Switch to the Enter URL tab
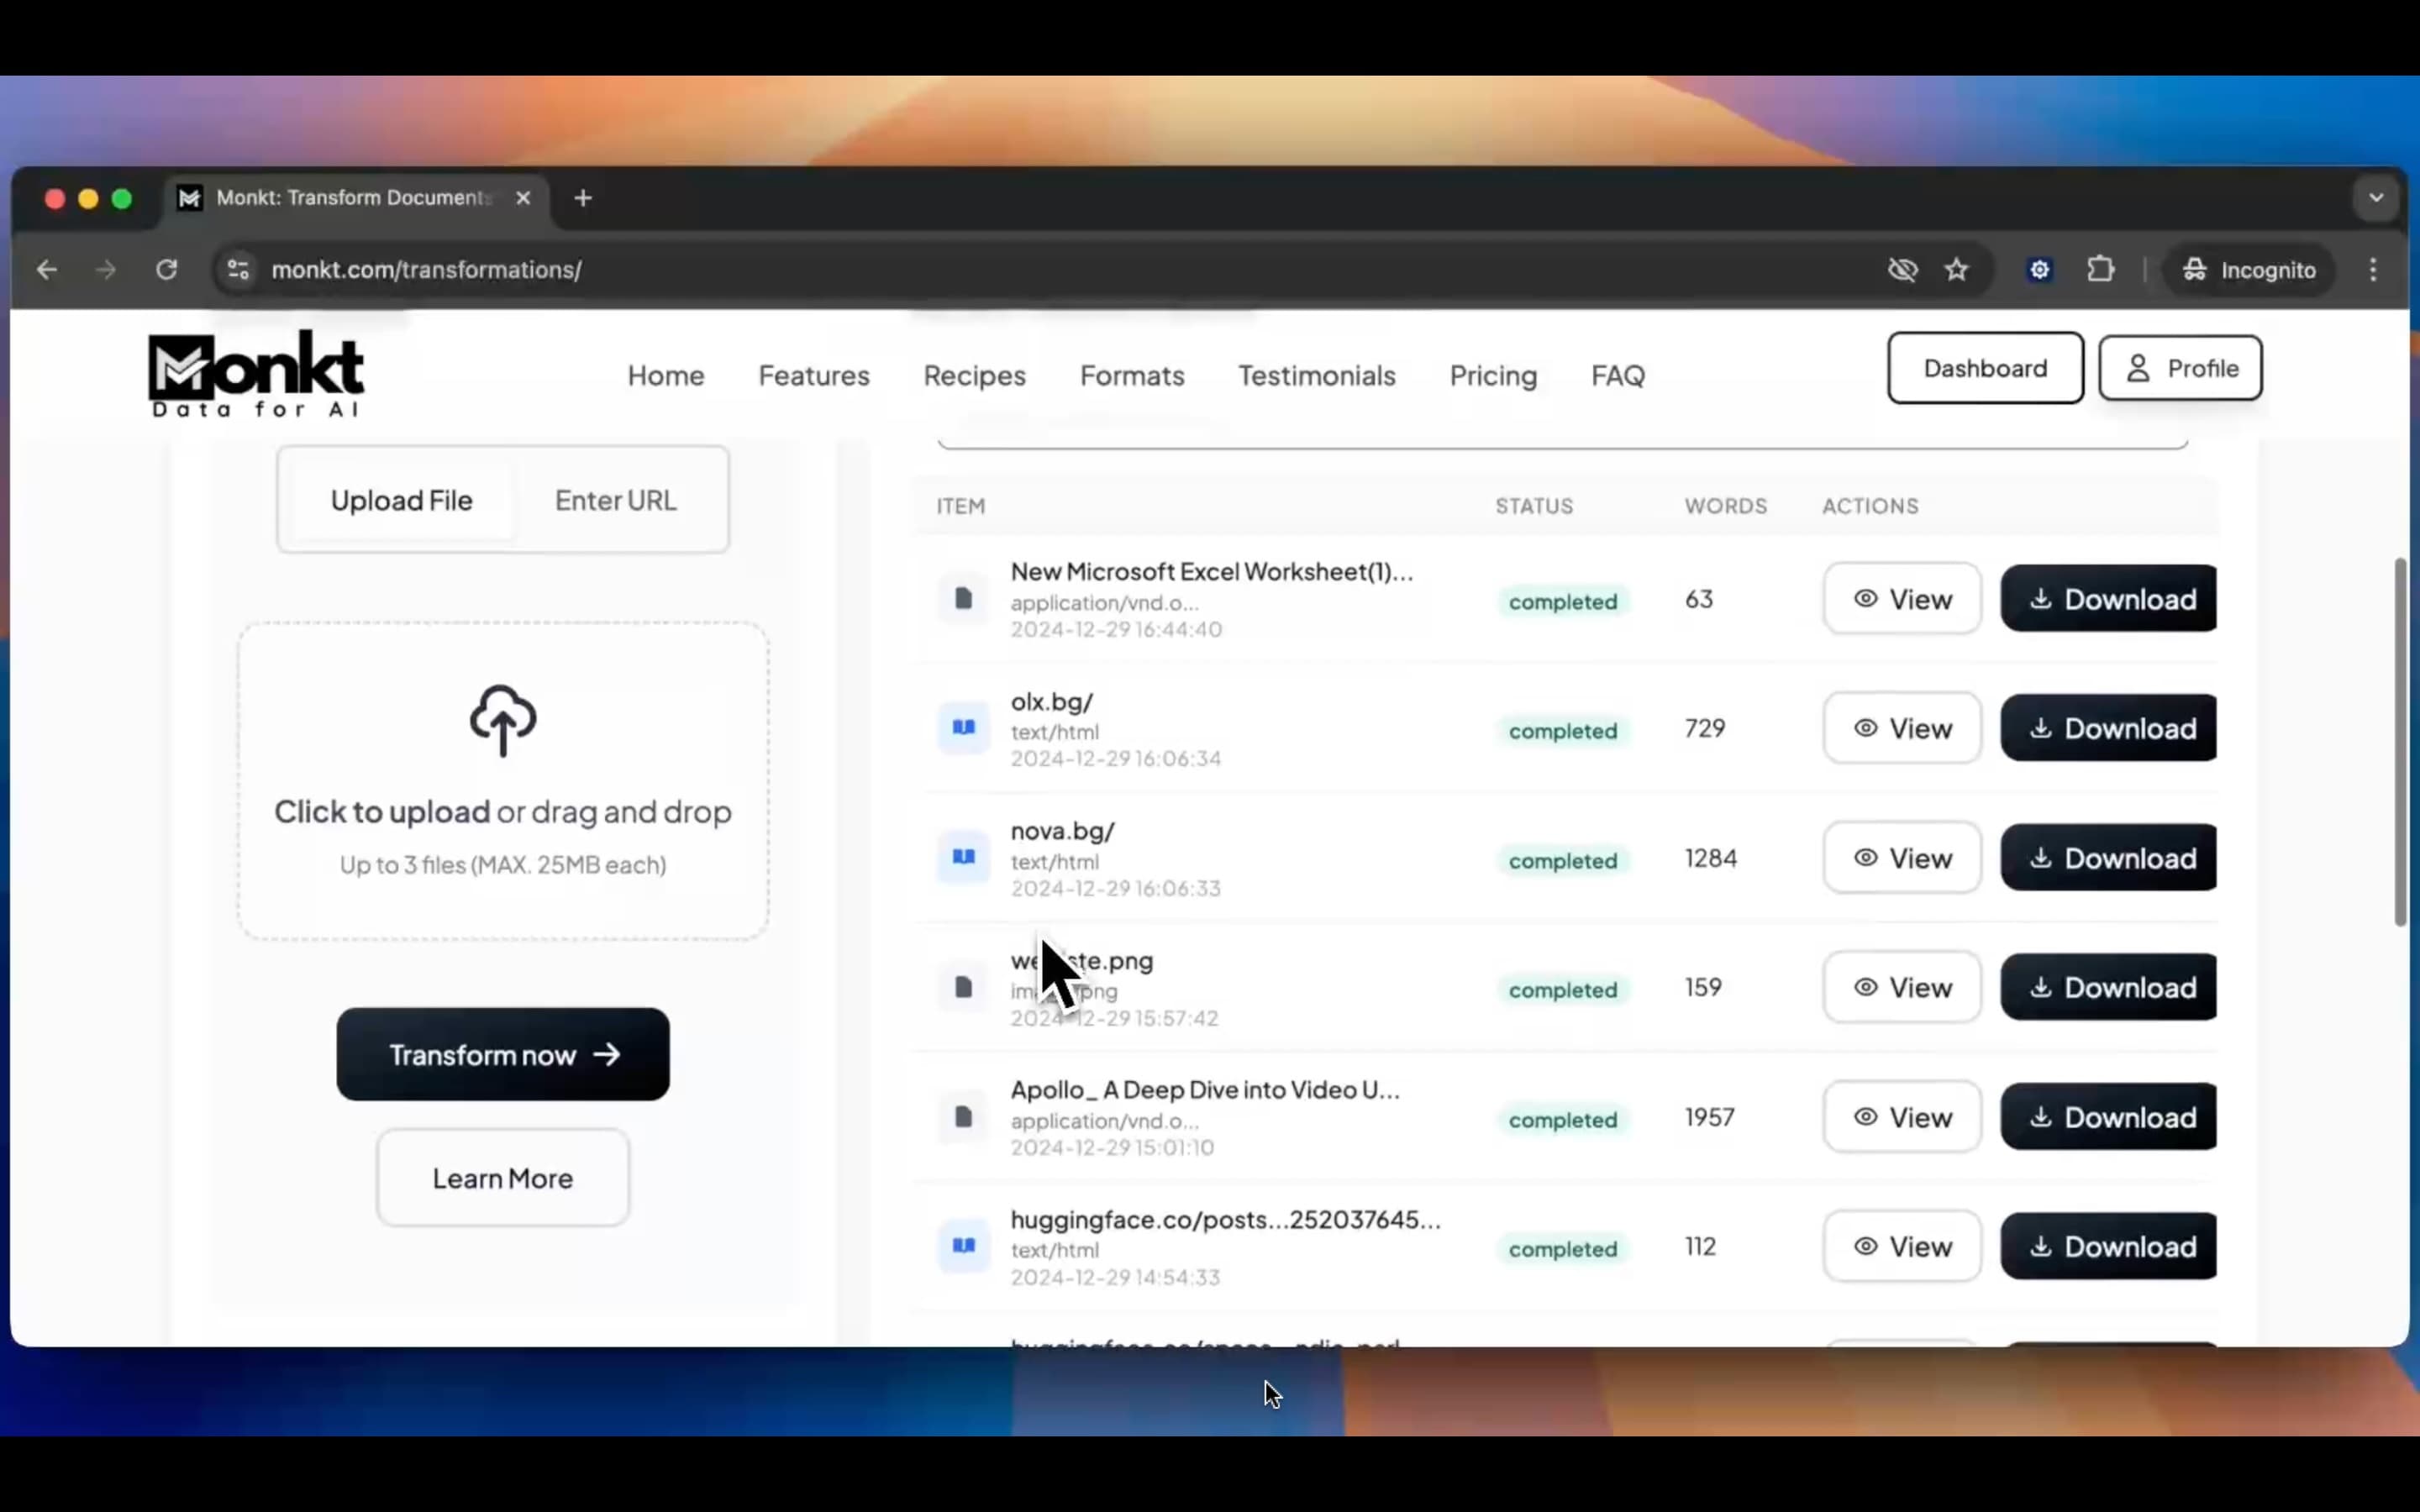Viewport: 2420px width, 1512px height. tap(616, 500)
